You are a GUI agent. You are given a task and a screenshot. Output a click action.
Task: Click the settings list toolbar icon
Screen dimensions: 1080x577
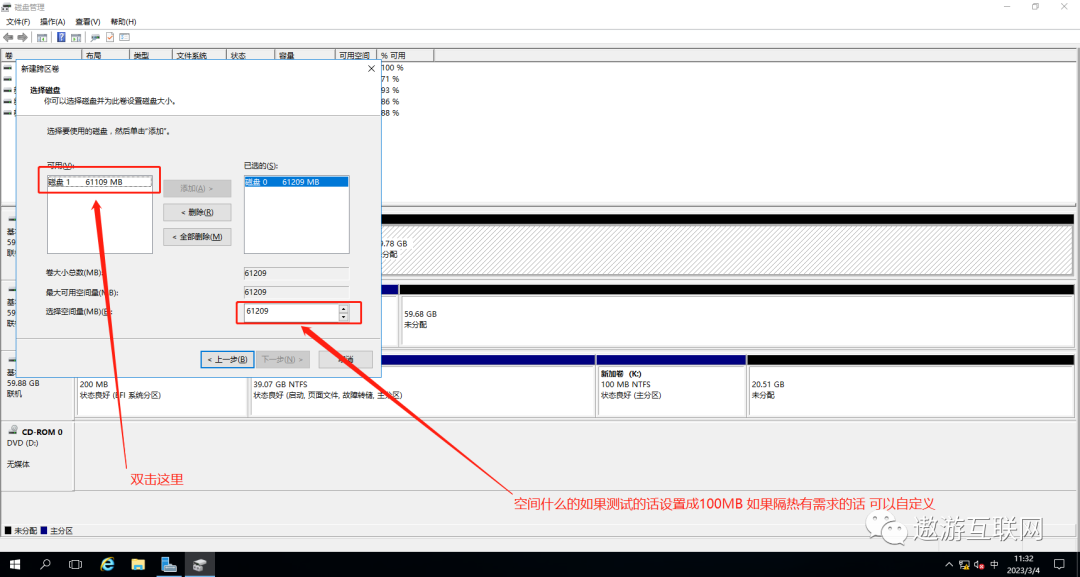(125, 37)
